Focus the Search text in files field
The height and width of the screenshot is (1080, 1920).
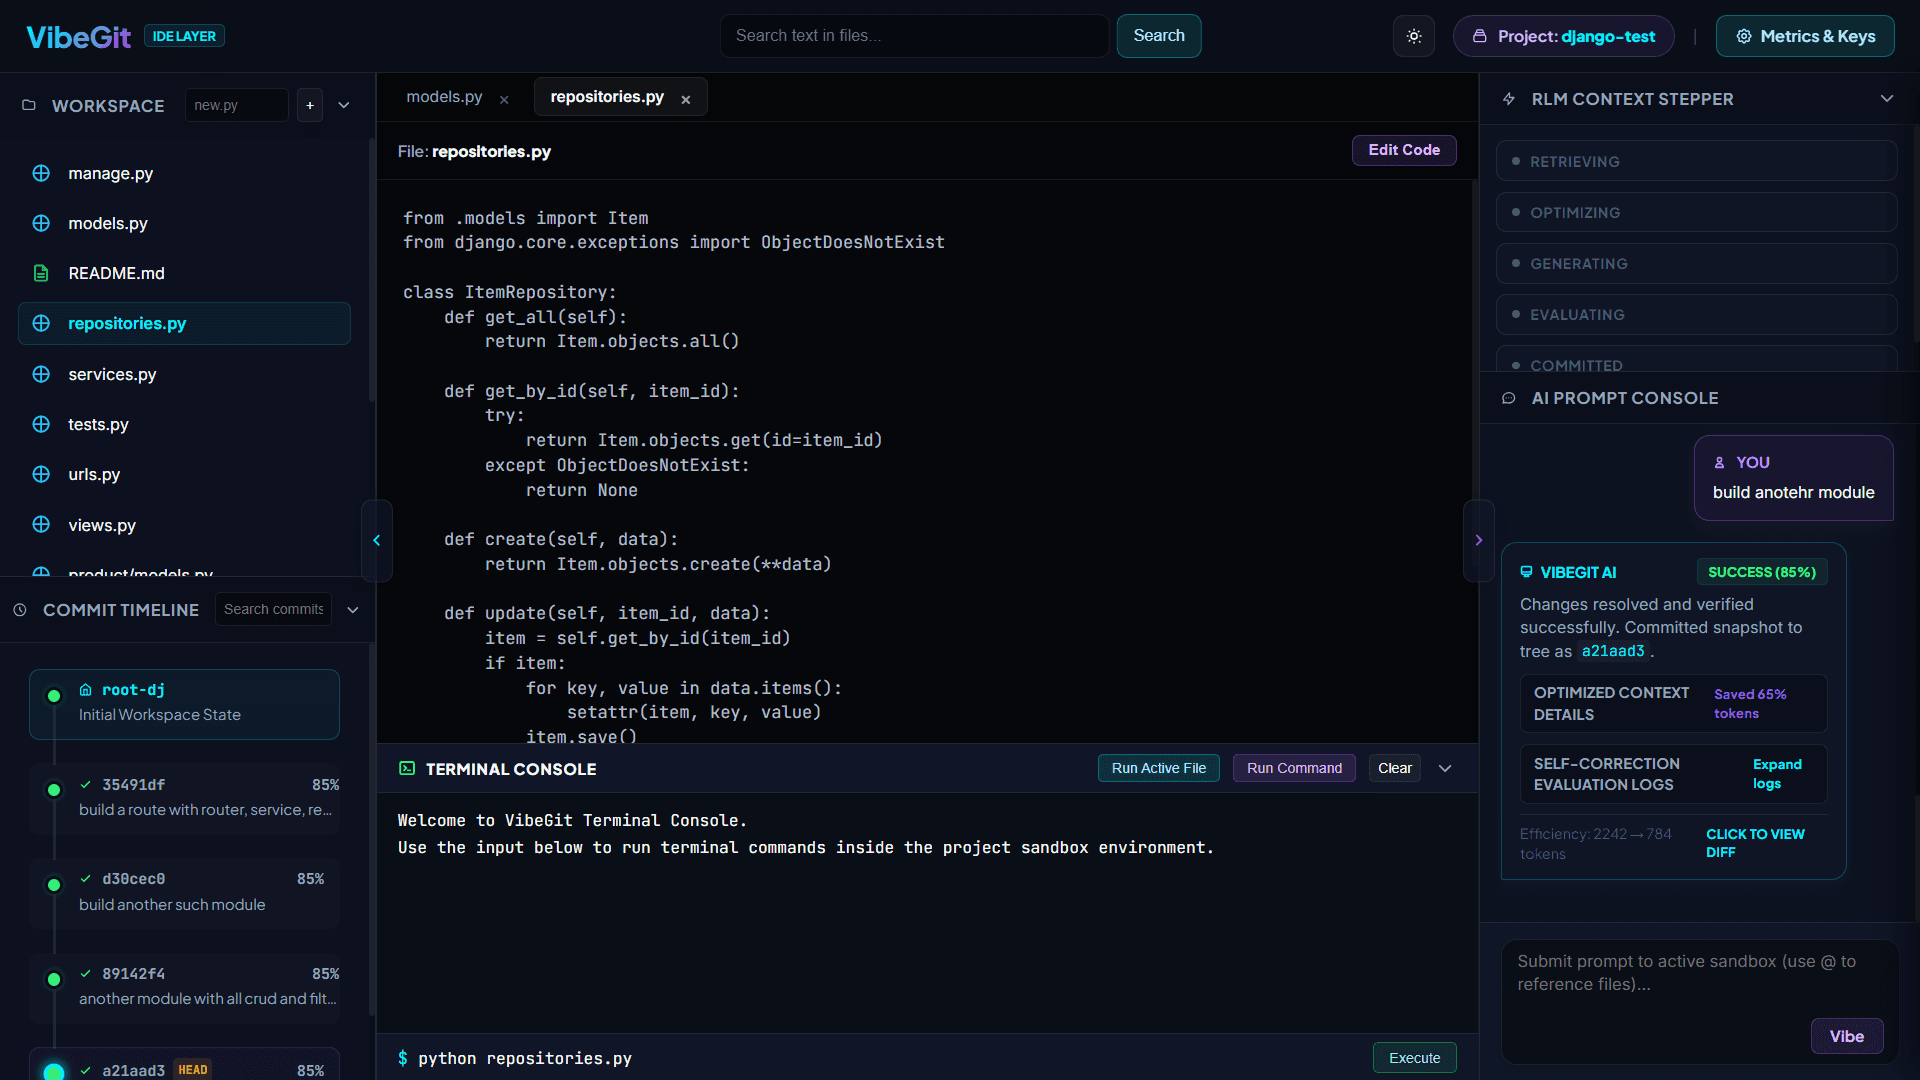click(x=914, y=36)
